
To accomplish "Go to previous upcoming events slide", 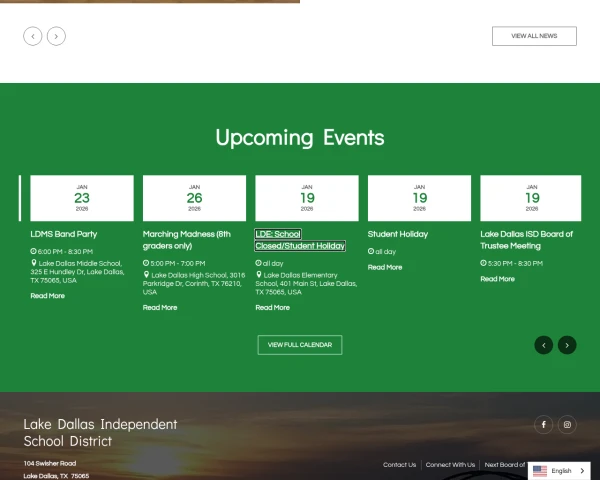I will click(543, 345).
